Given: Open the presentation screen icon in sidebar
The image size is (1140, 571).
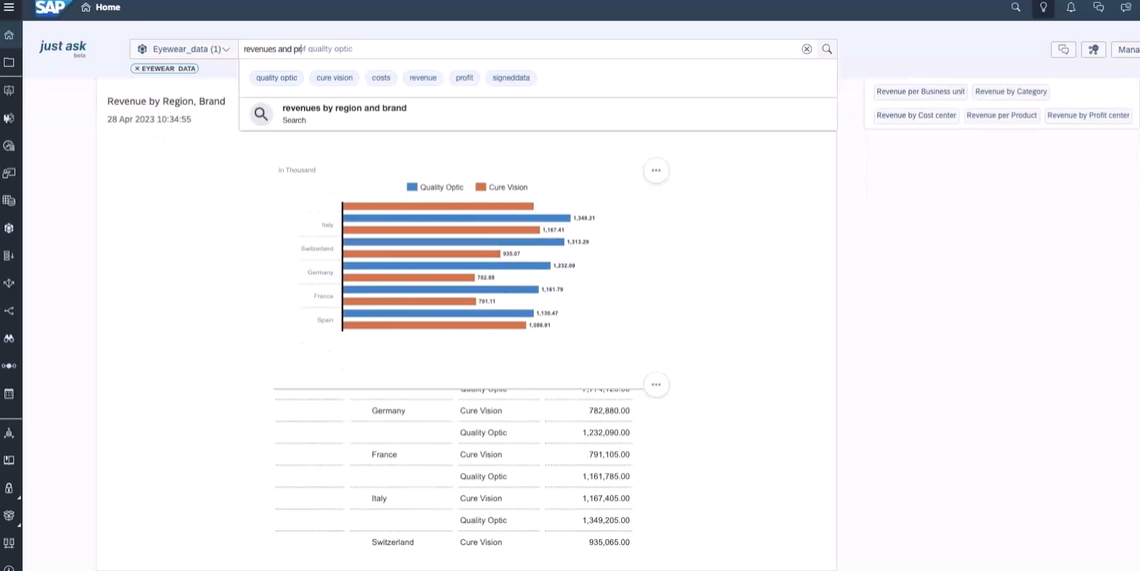Looking at the screenshot, I should coord(9,90).
